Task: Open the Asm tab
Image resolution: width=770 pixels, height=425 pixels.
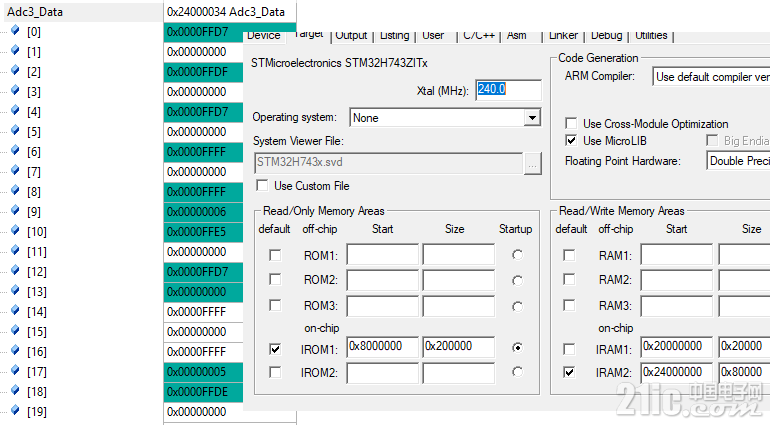Action: tap(517, 36)
